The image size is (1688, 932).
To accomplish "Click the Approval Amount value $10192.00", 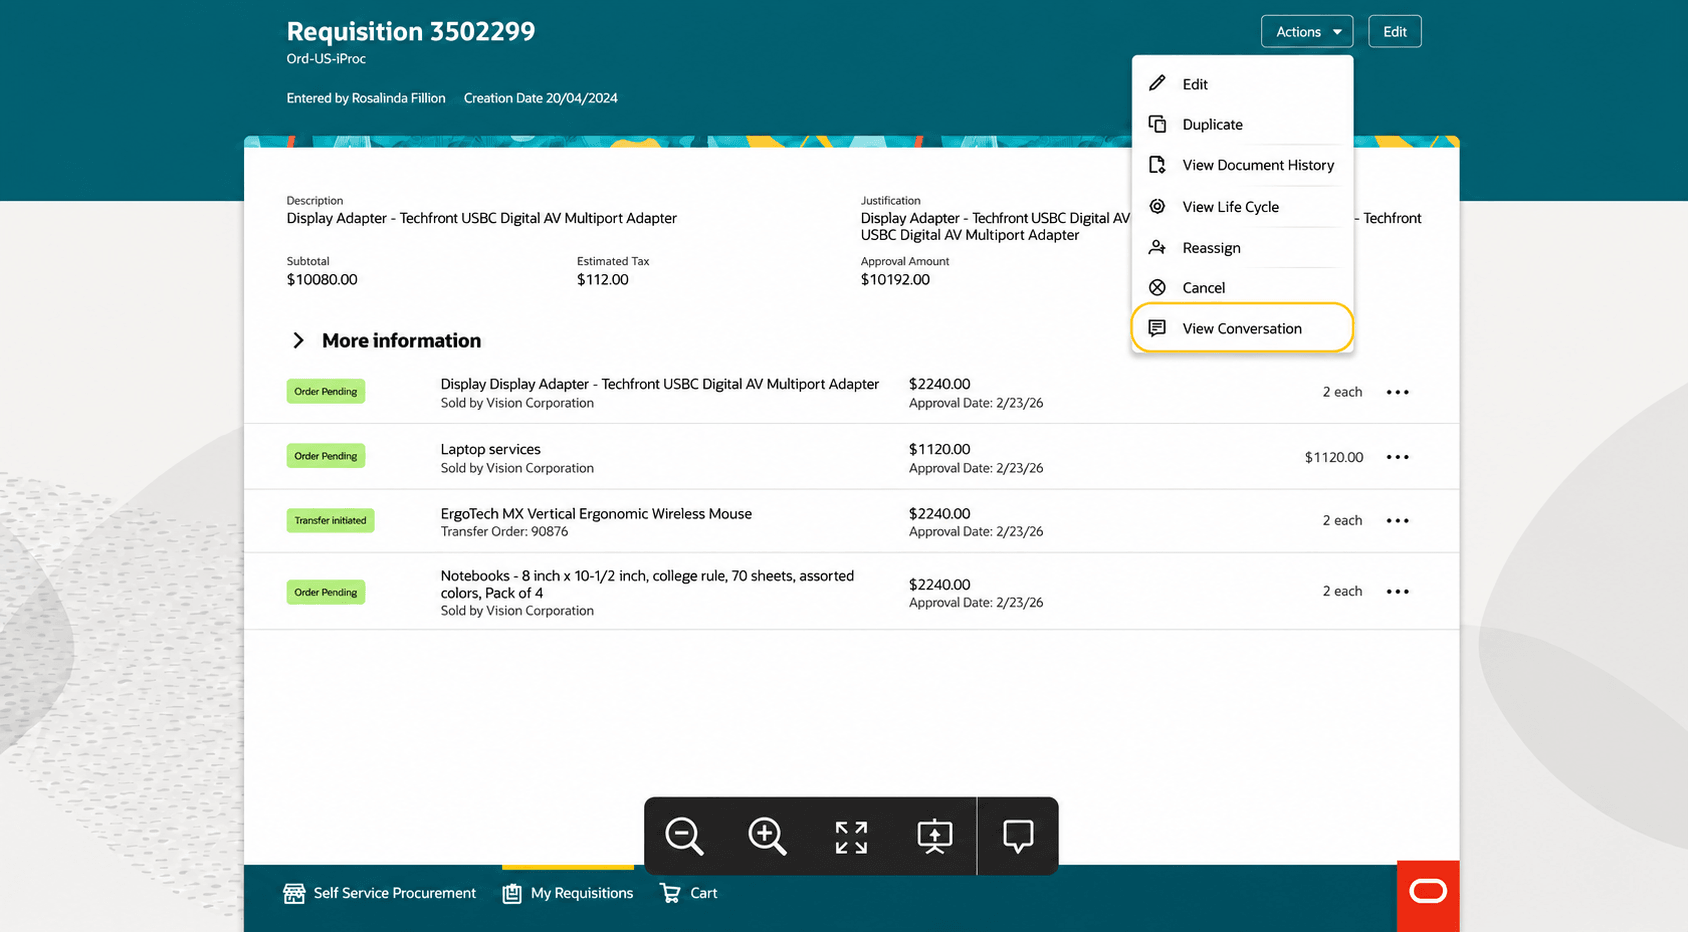I will tap(895, 280).
